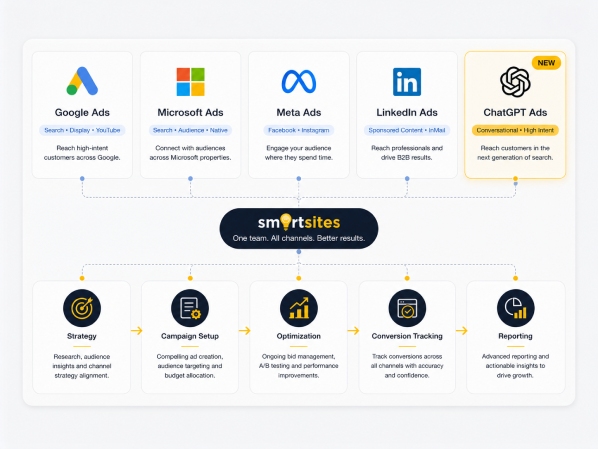
Task: Click 'Research, audience insights and channel strategy' description
Action: pos(82,366)
